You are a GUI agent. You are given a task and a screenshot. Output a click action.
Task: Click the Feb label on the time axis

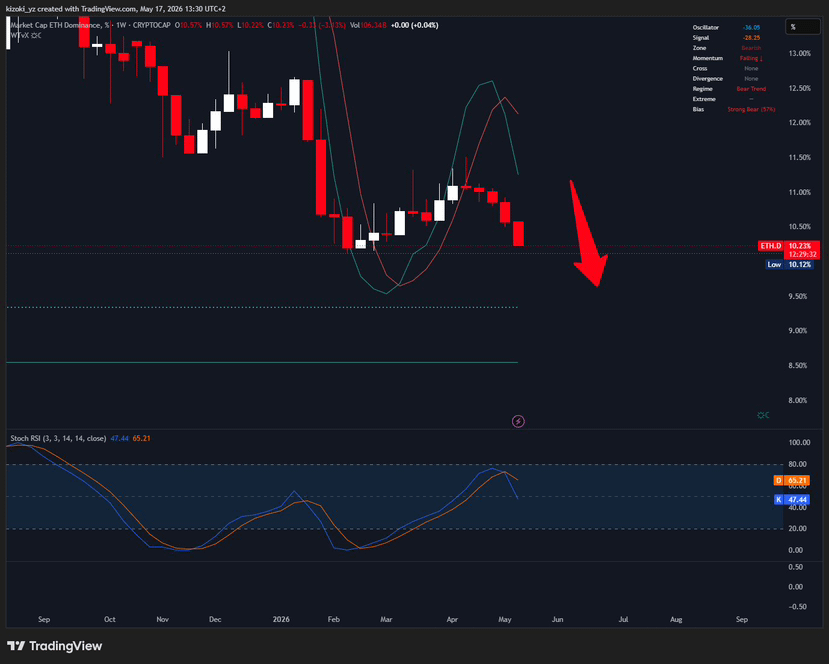(334, 620)
